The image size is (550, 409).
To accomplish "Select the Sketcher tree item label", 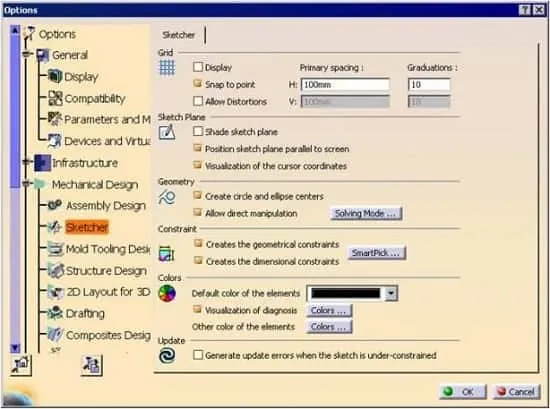I will (x=87, y=227).
